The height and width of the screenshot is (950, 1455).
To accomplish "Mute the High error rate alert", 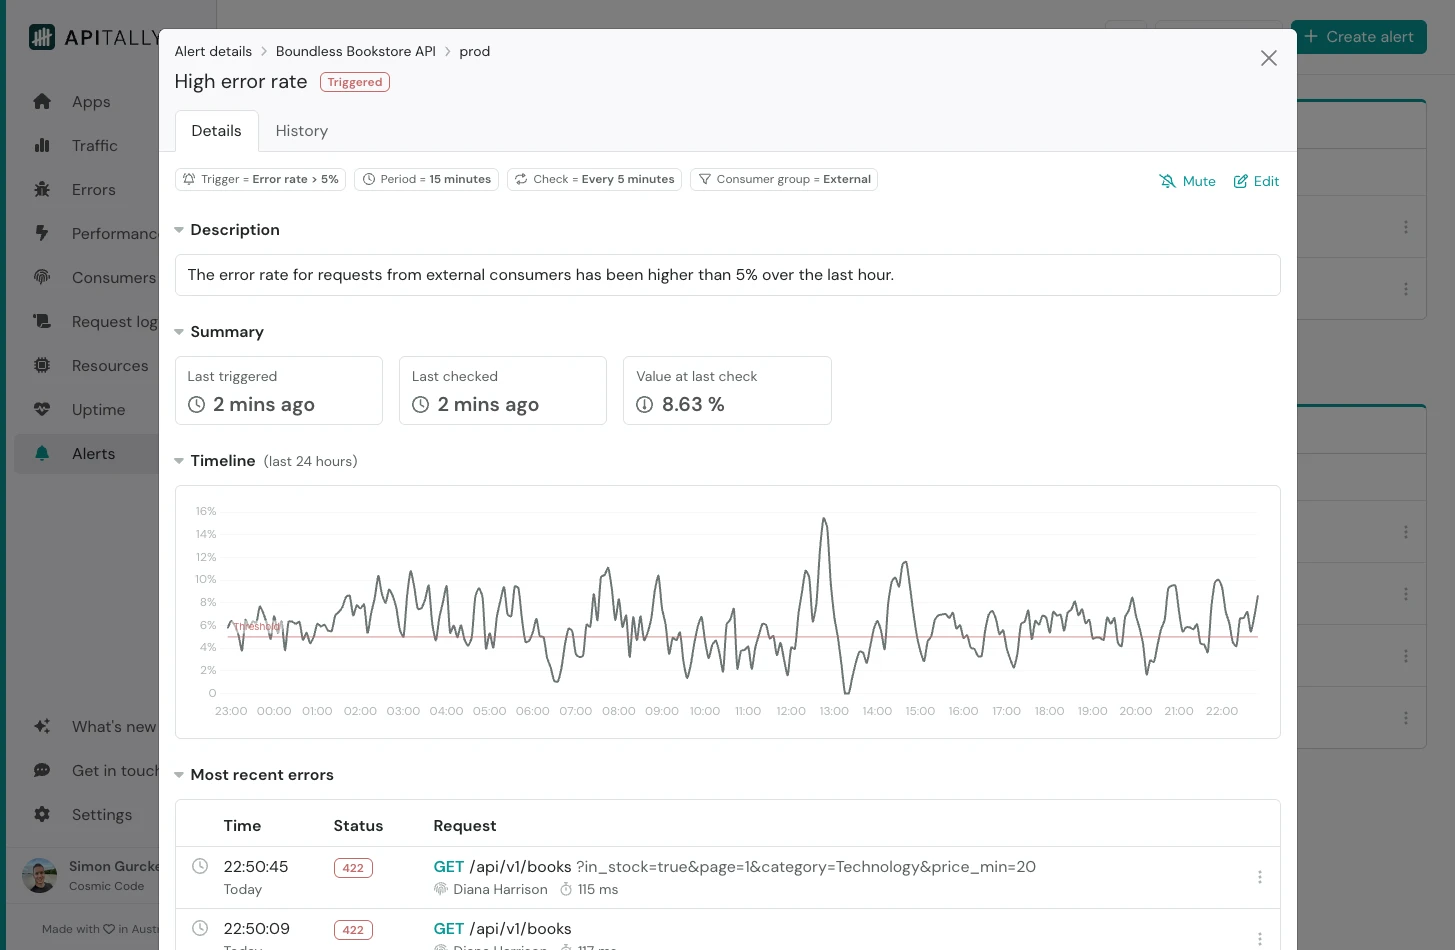I will [x=1187, y=181].
